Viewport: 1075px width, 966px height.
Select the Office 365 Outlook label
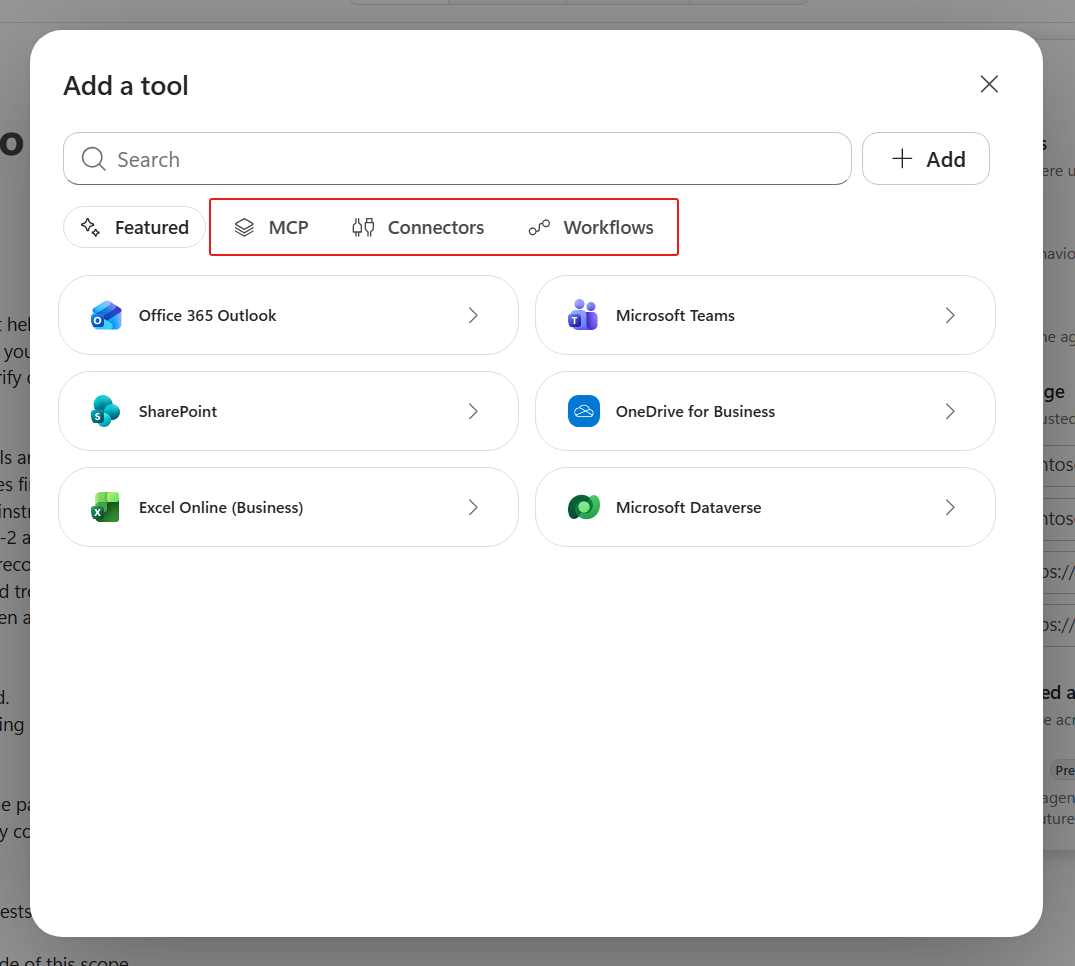tap(208, 315)
